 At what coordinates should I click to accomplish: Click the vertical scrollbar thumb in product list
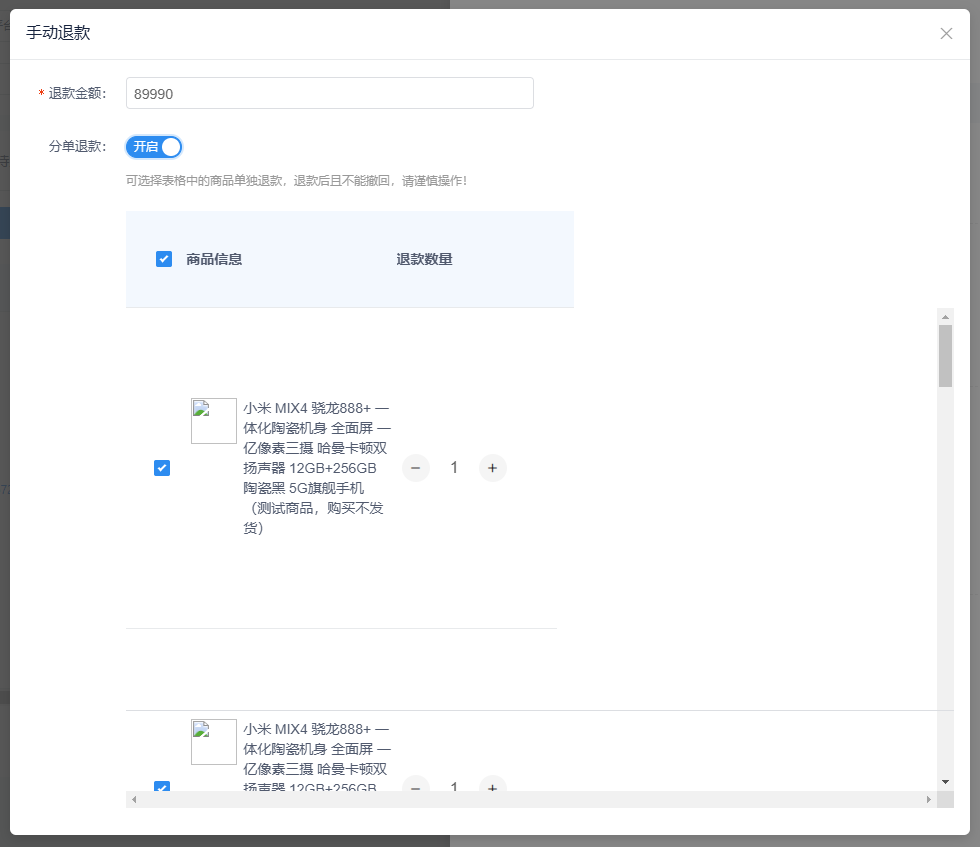[945, 356]
